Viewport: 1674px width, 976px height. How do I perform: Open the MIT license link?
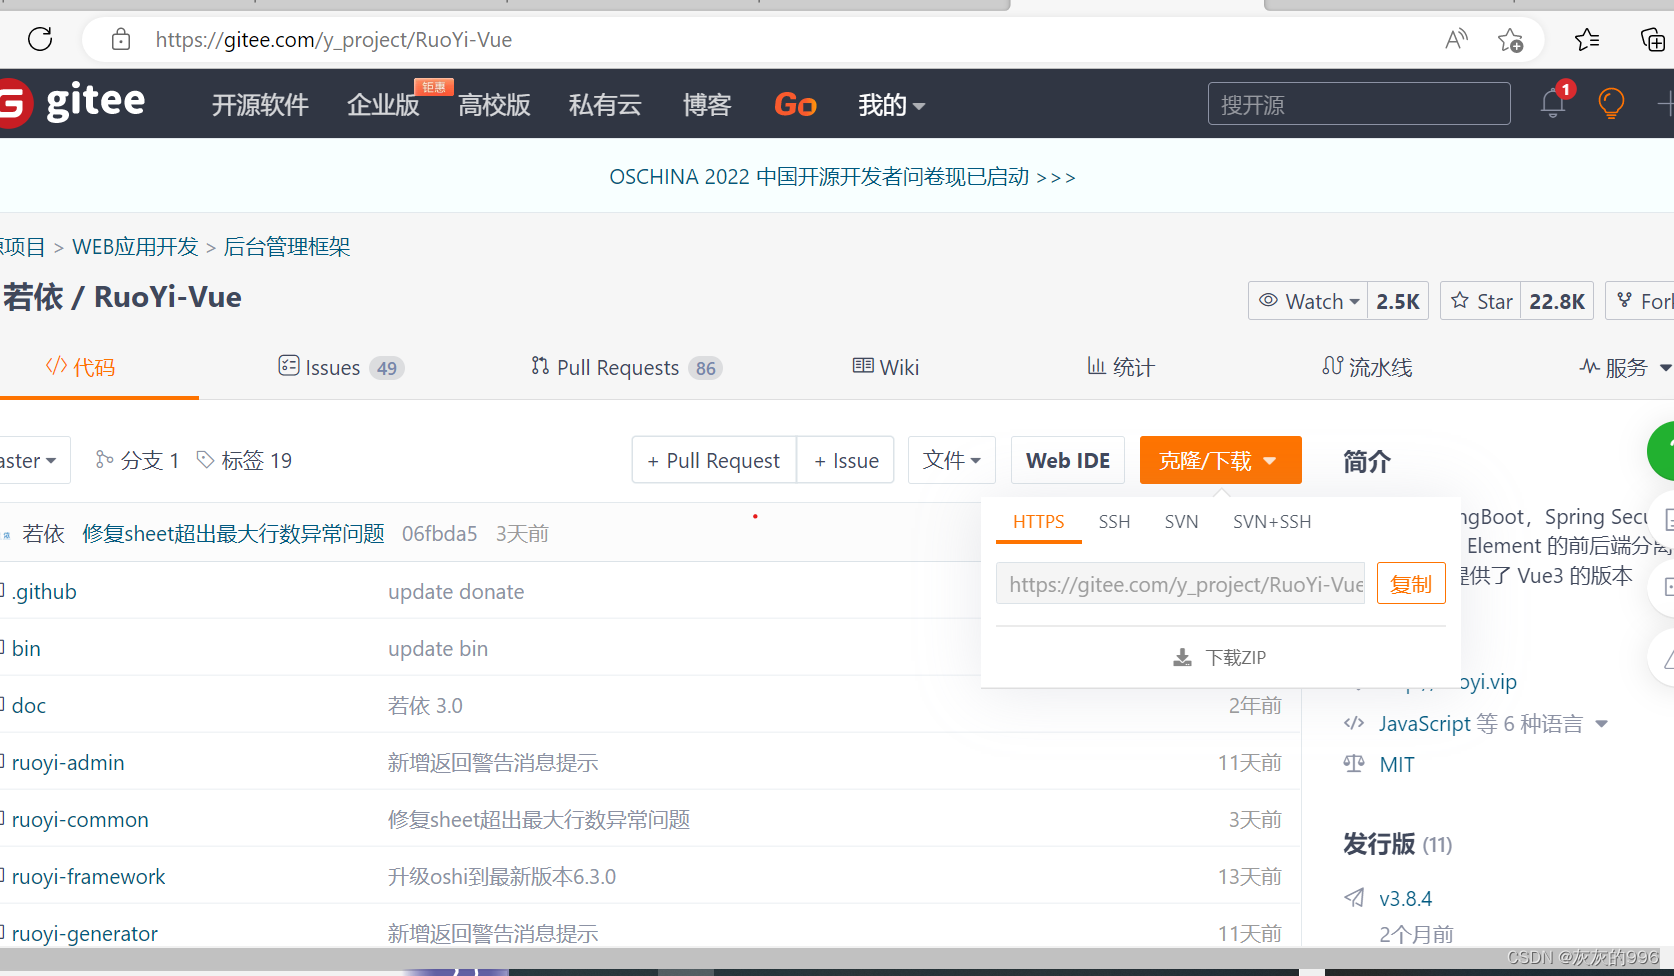[x=1397, y=764]
